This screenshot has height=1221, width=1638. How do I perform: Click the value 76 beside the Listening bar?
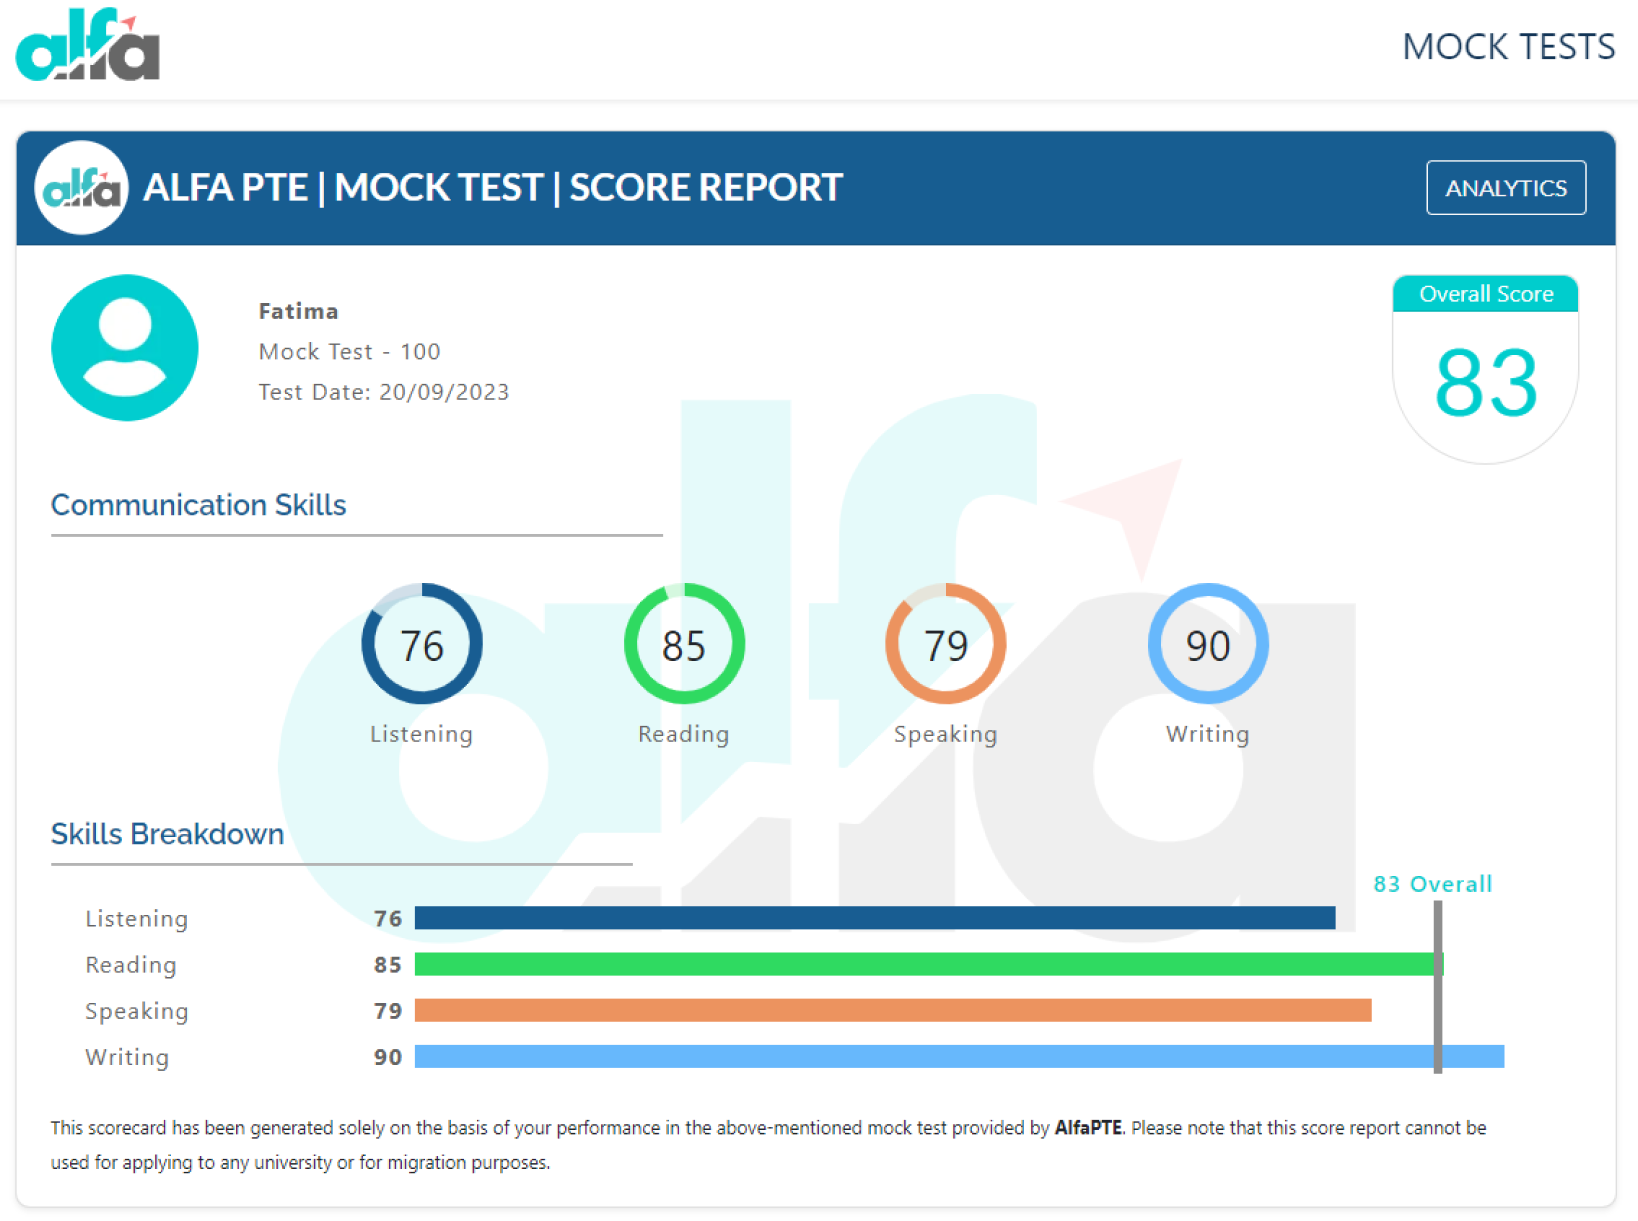coord(388,918)
